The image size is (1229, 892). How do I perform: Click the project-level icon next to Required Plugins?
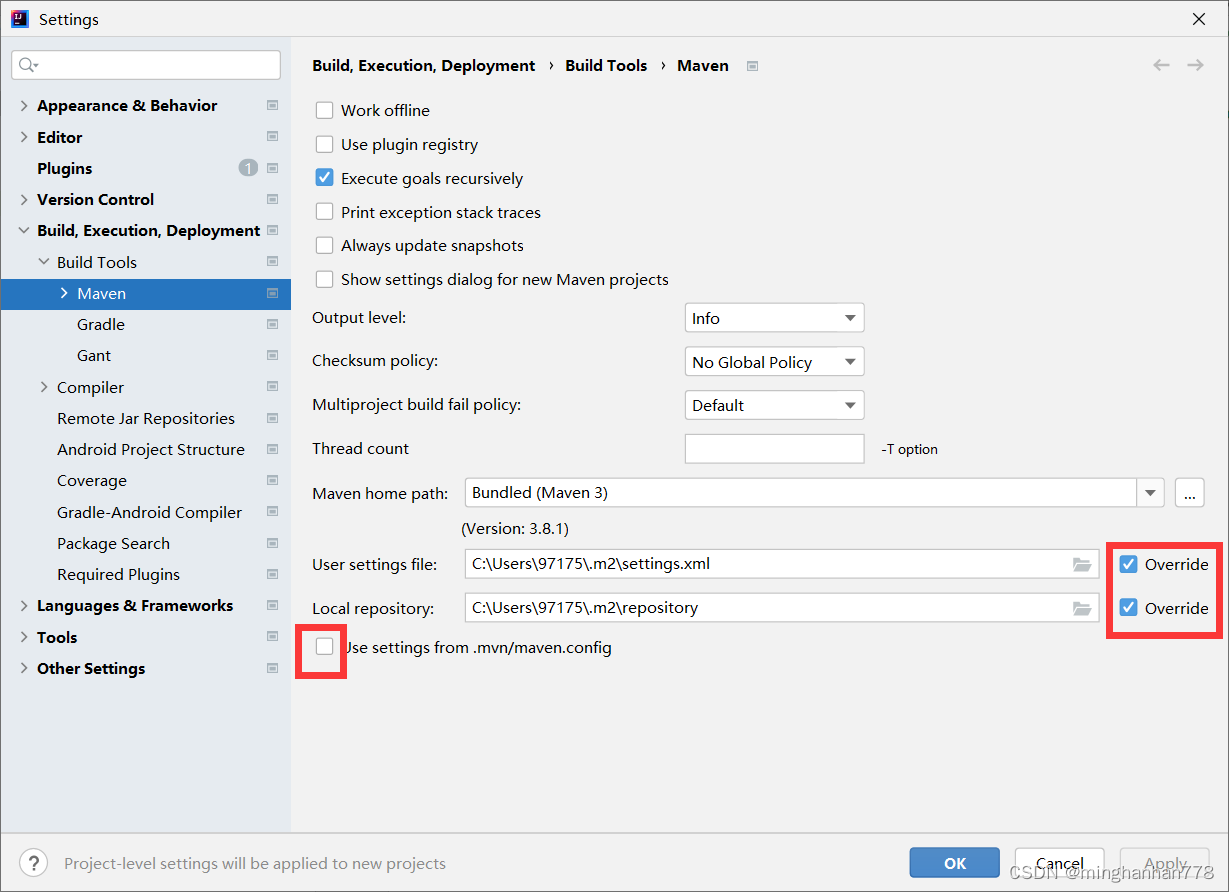point(272,574)
